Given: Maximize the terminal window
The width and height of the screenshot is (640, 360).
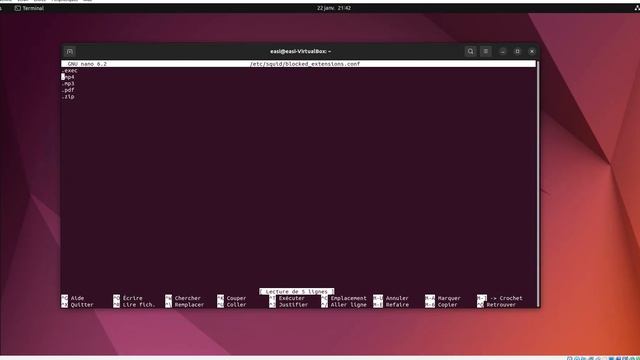Looking at the screenshot, I should (x=517, y=51).
